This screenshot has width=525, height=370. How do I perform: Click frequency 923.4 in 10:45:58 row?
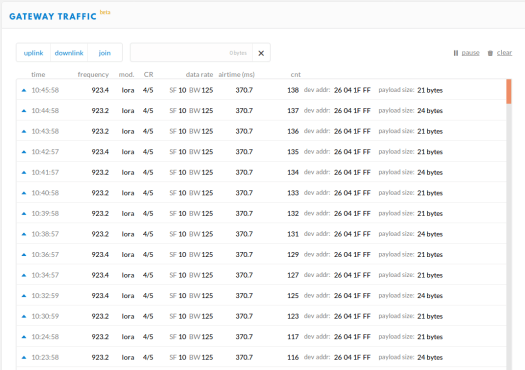point(100,90)
